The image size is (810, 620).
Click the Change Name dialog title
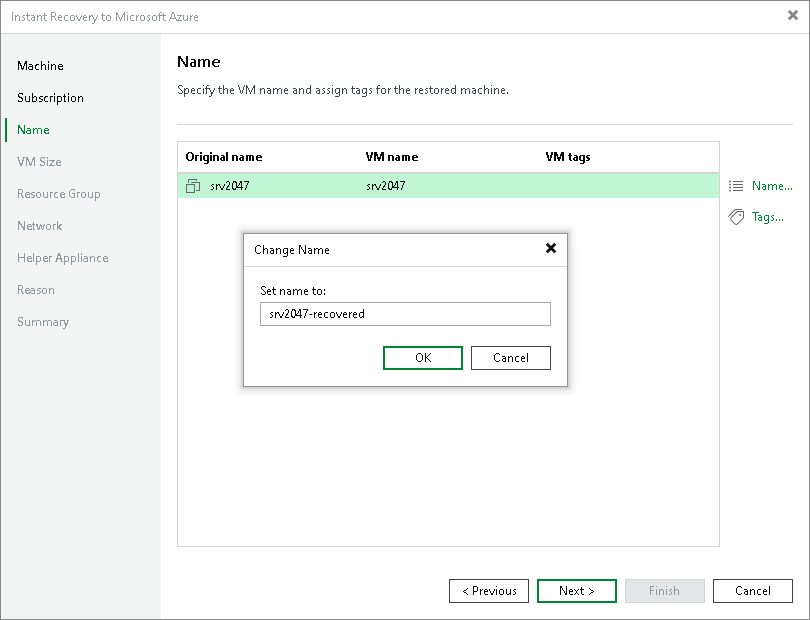[292, 250]
